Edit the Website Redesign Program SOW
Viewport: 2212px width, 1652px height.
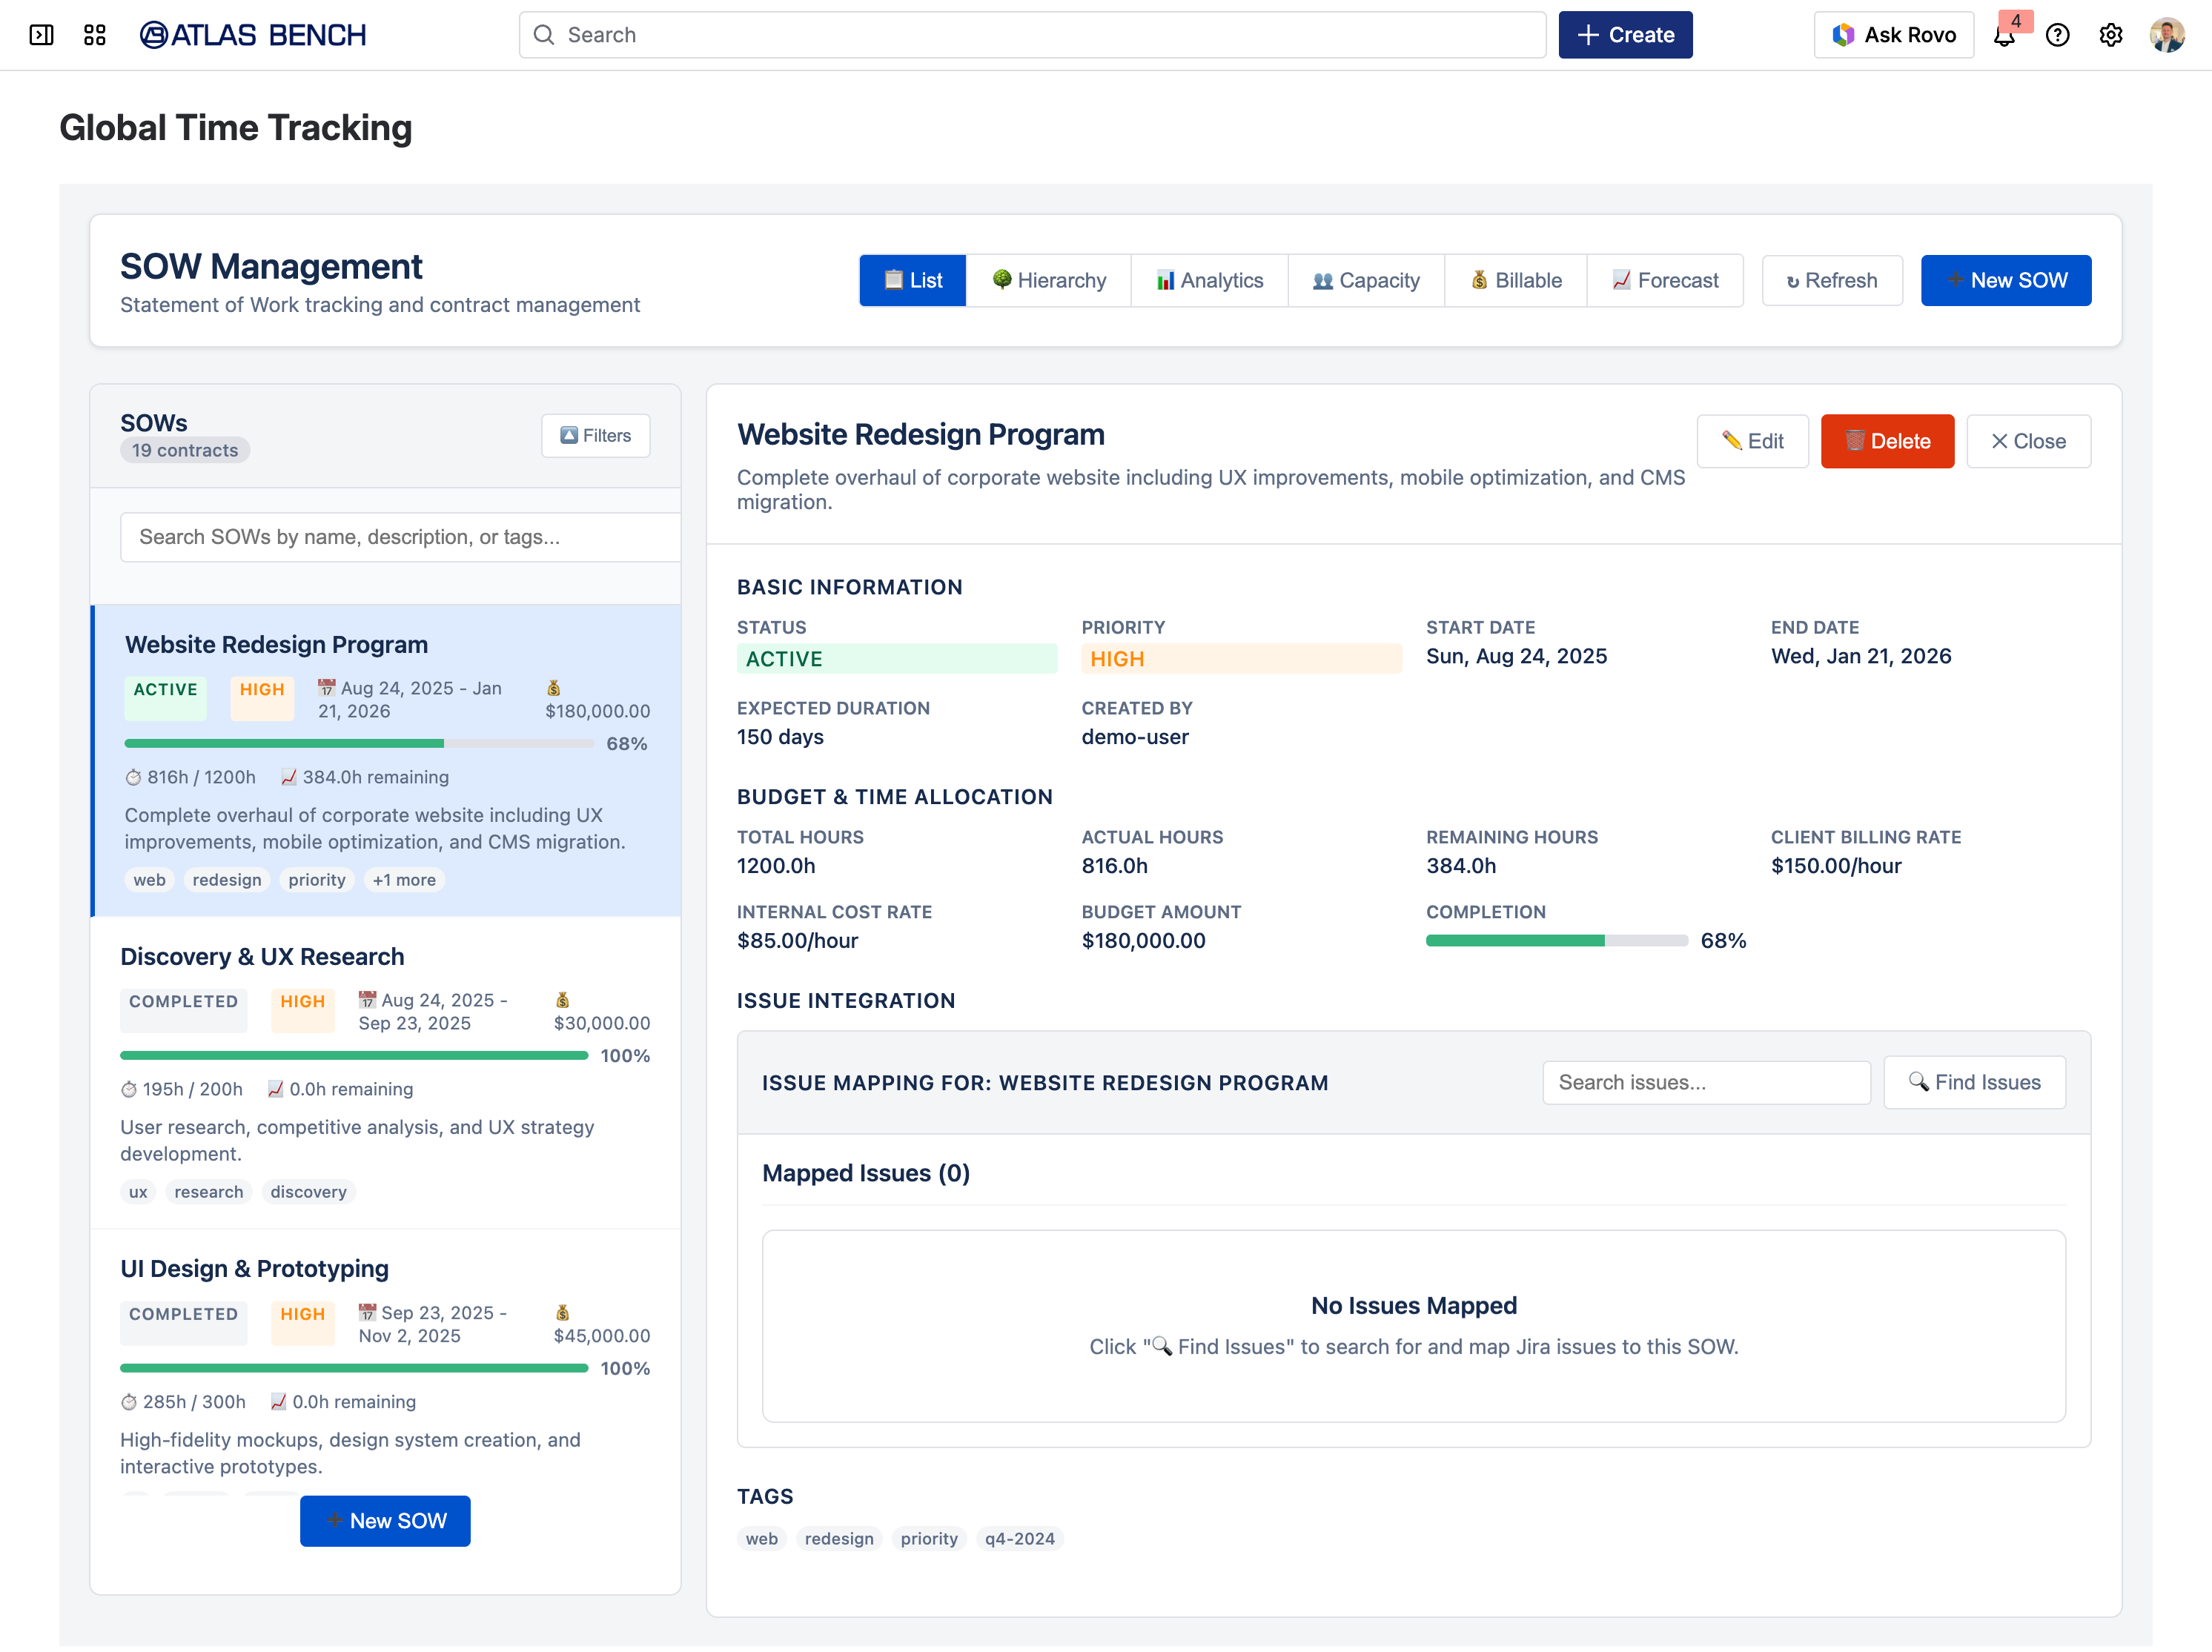[x=1752, y=441]
